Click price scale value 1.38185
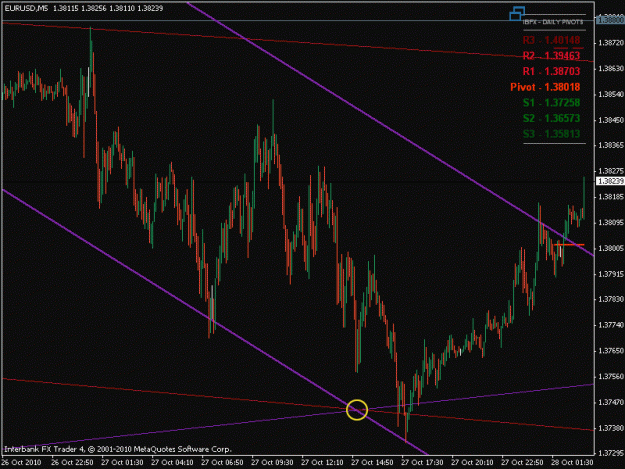 click(x=611, y=197)
